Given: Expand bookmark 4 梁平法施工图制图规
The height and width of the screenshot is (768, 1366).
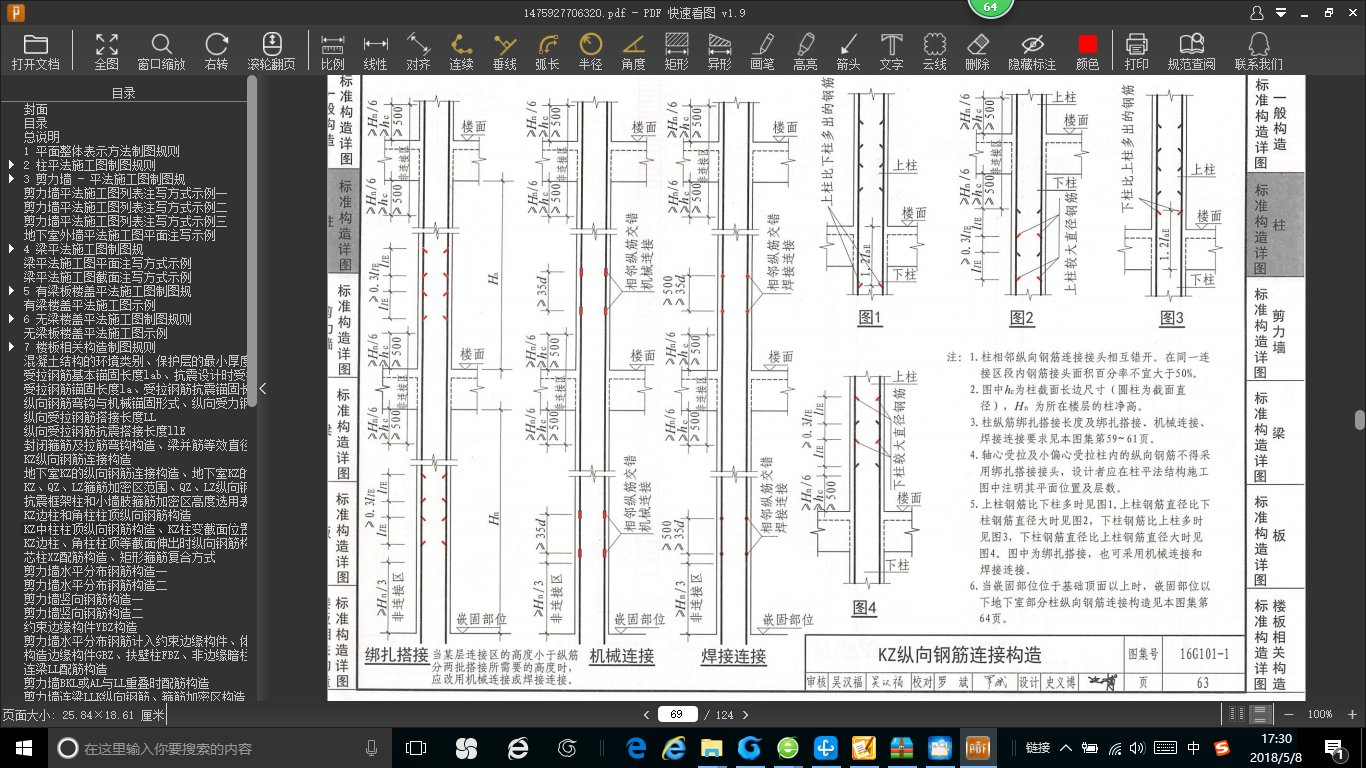Looking at the screenshot, I should click(x=11, y=249).
